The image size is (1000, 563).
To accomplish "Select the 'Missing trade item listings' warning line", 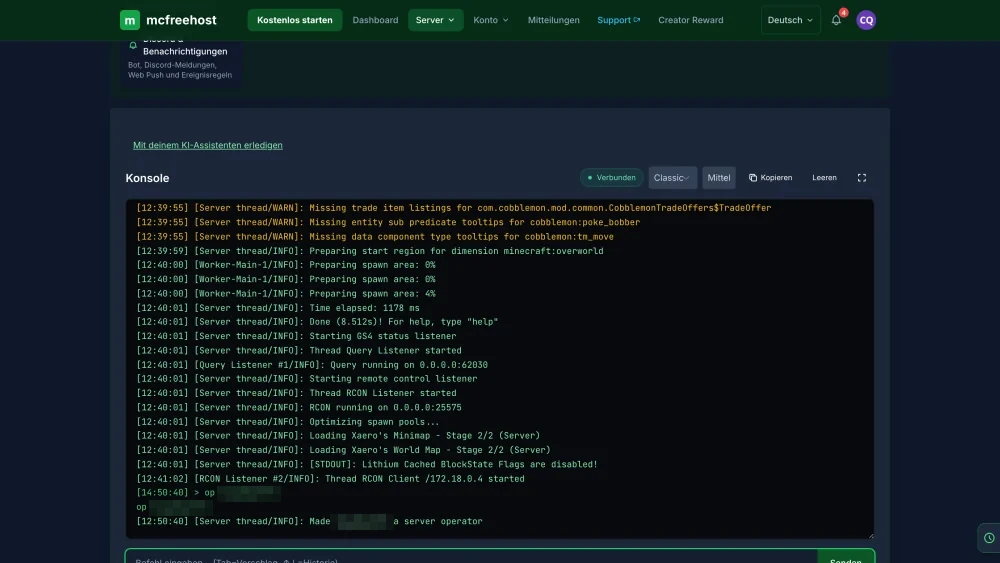I will click(453, 208).
